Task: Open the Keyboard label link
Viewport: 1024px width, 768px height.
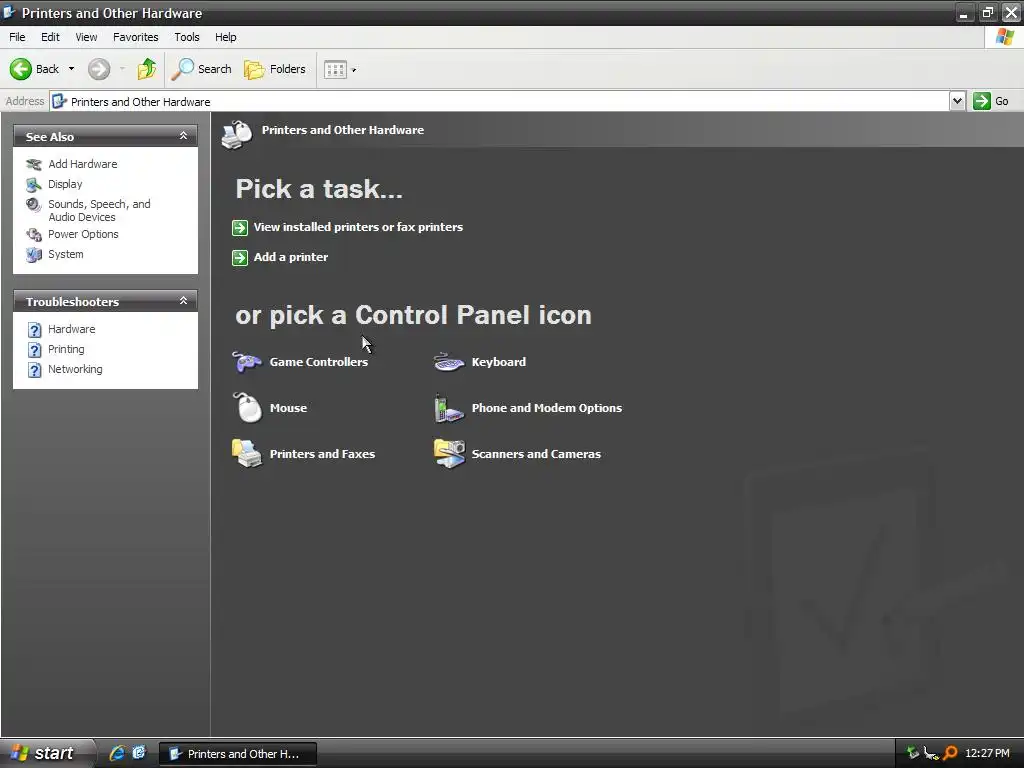Action: pos(498,362)
